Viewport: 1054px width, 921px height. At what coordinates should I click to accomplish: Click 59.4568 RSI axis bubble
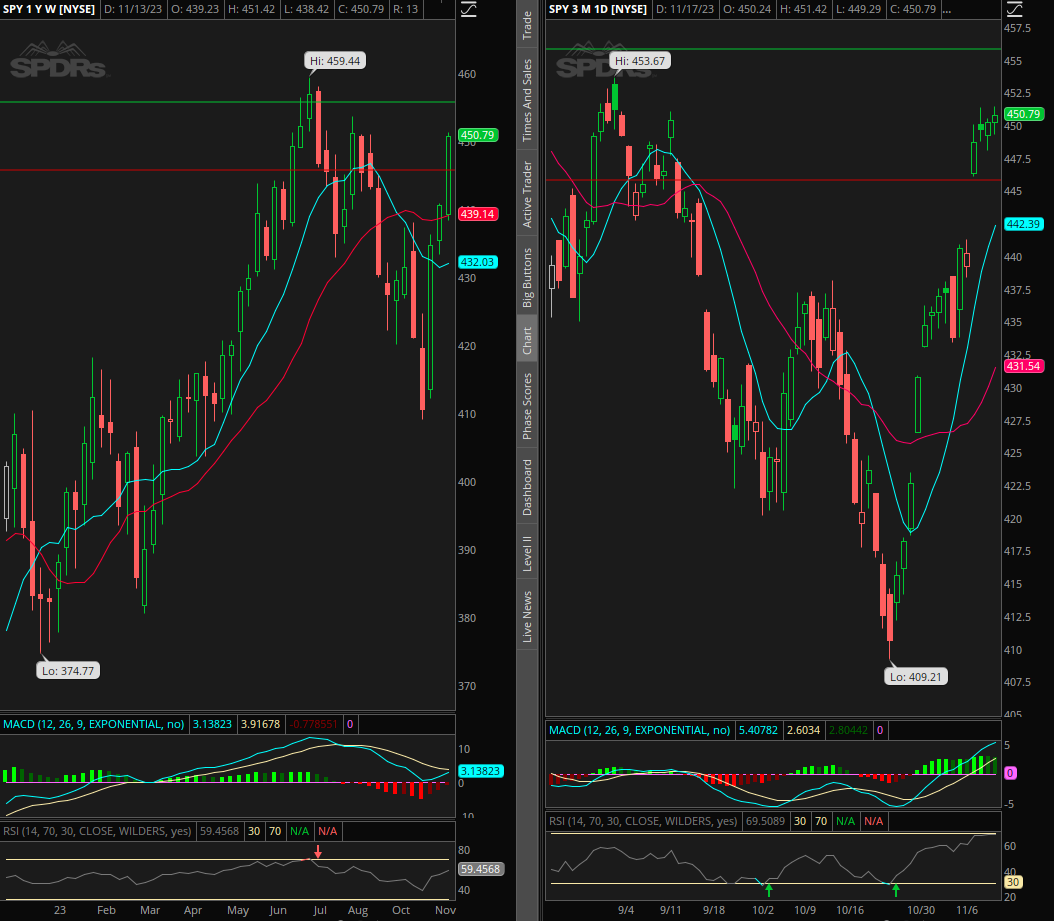pyautogui.click(x=481, y=869)
